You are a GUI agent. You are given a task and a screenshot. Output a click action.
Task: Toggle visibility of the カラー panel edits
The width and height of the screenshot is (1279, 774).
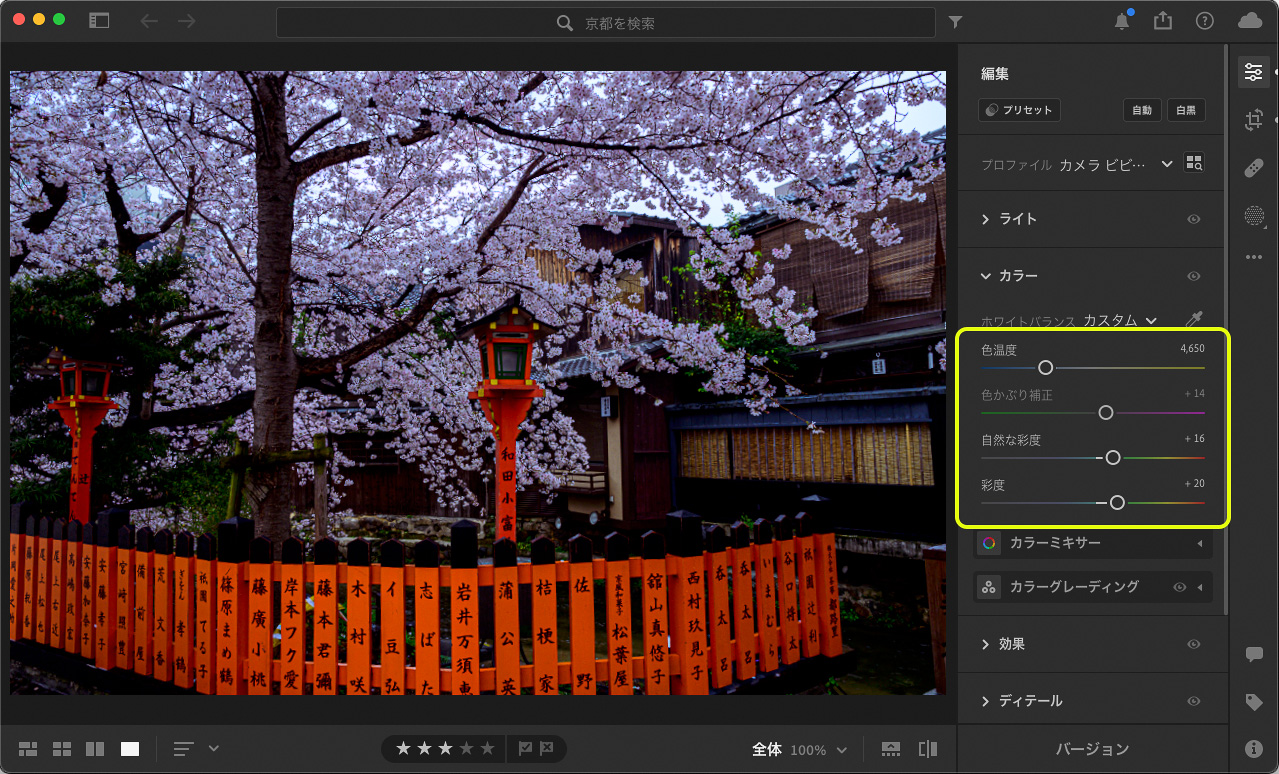tap(1194, 276)
